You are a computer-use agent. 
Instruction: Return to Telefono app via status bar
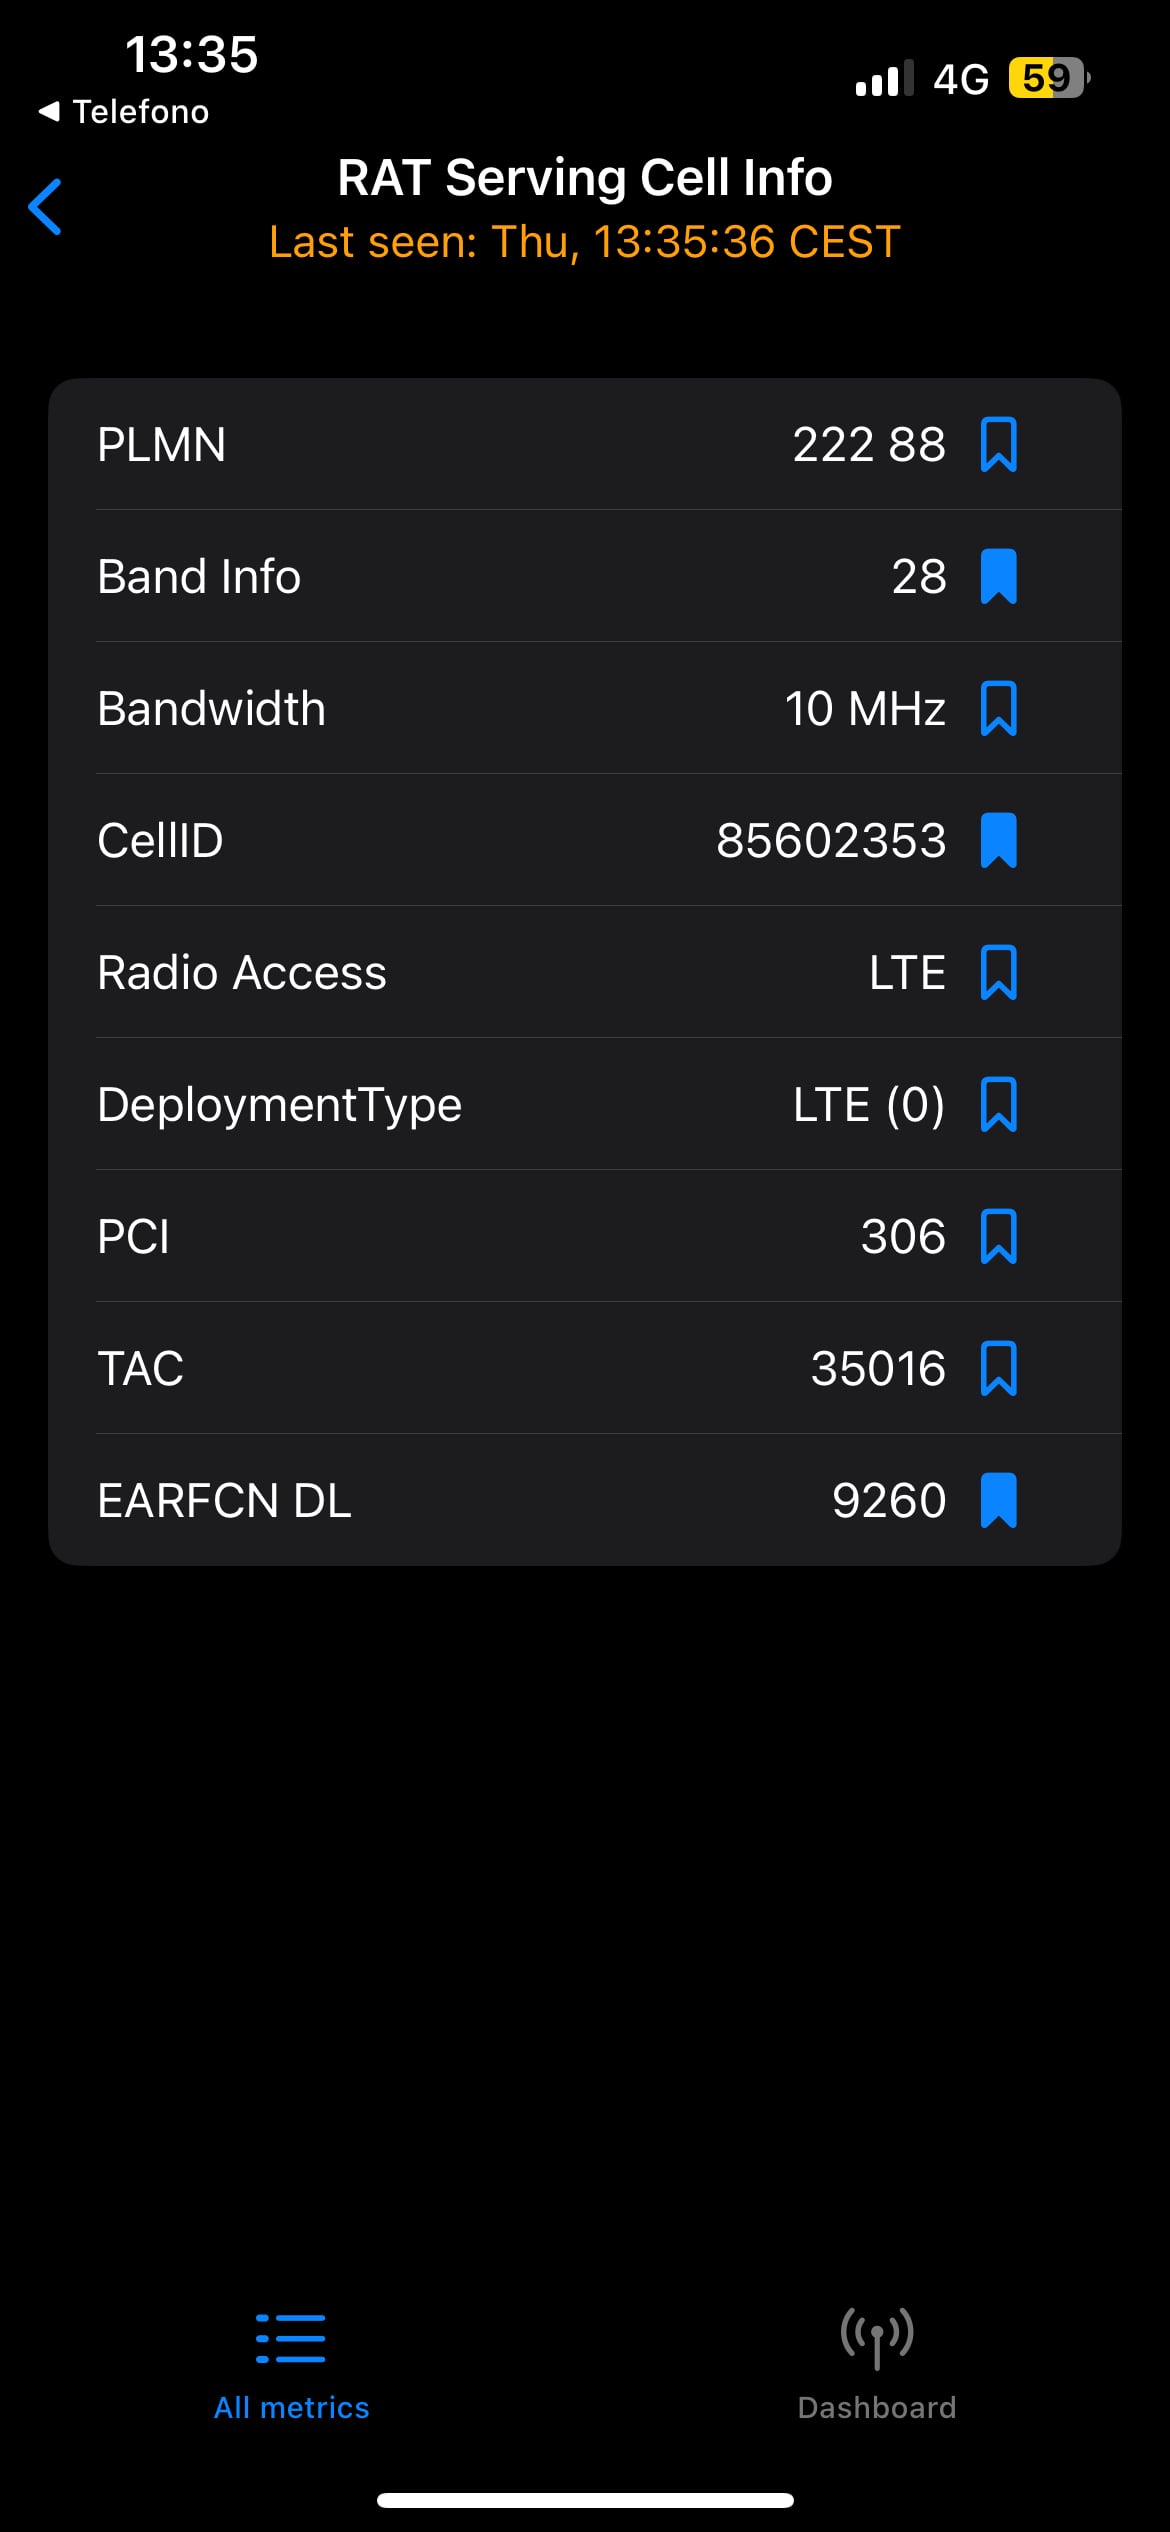tap(124, 112)
